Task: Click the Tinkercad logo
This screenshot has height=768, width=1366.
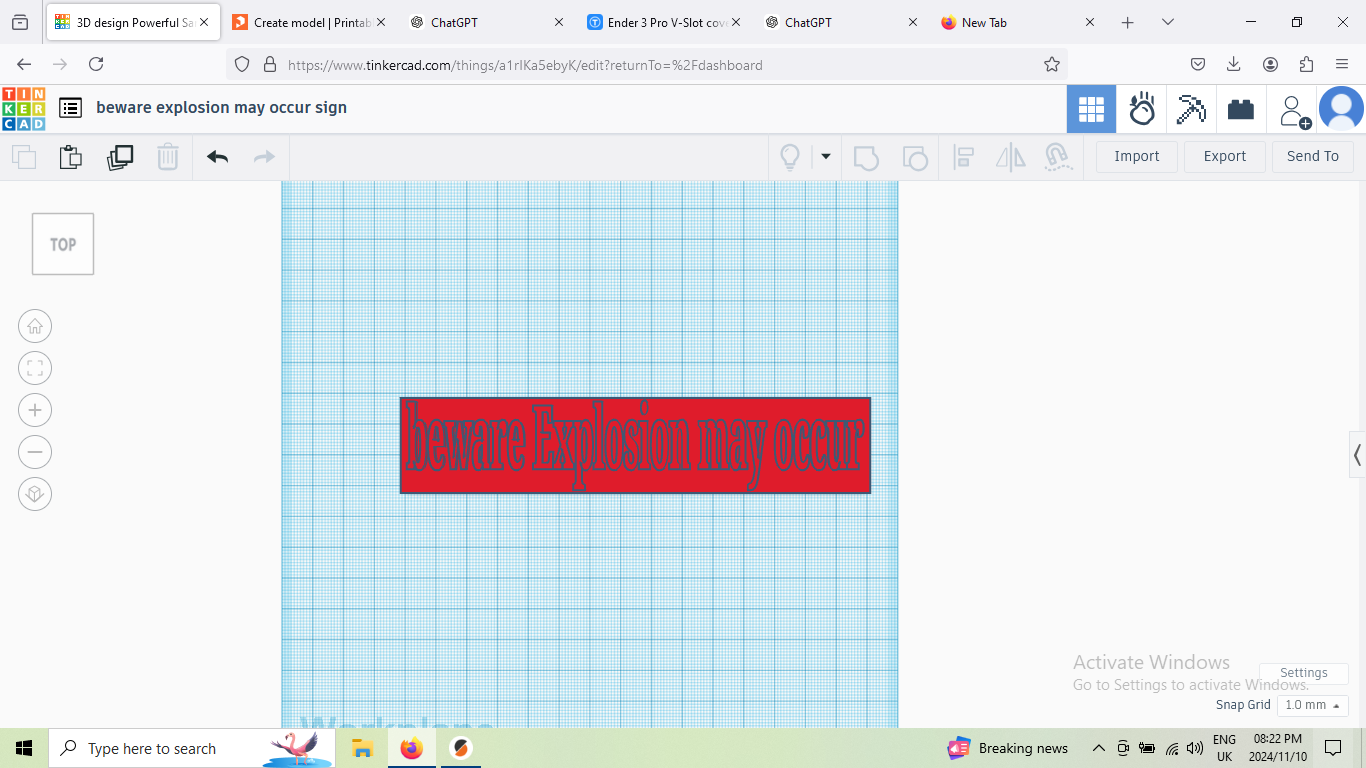Action: click(x=23, y=108)
